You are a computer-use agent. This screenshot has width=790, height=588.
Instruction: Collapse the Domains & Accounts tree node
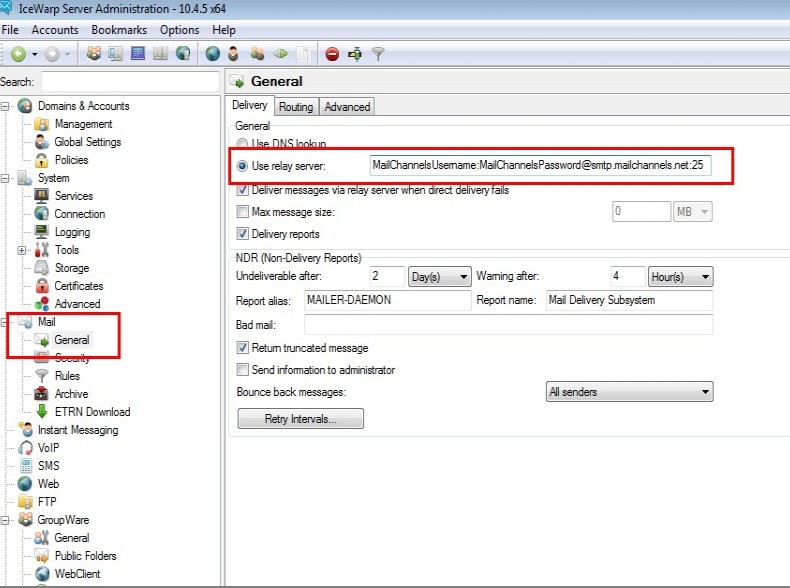5,106
